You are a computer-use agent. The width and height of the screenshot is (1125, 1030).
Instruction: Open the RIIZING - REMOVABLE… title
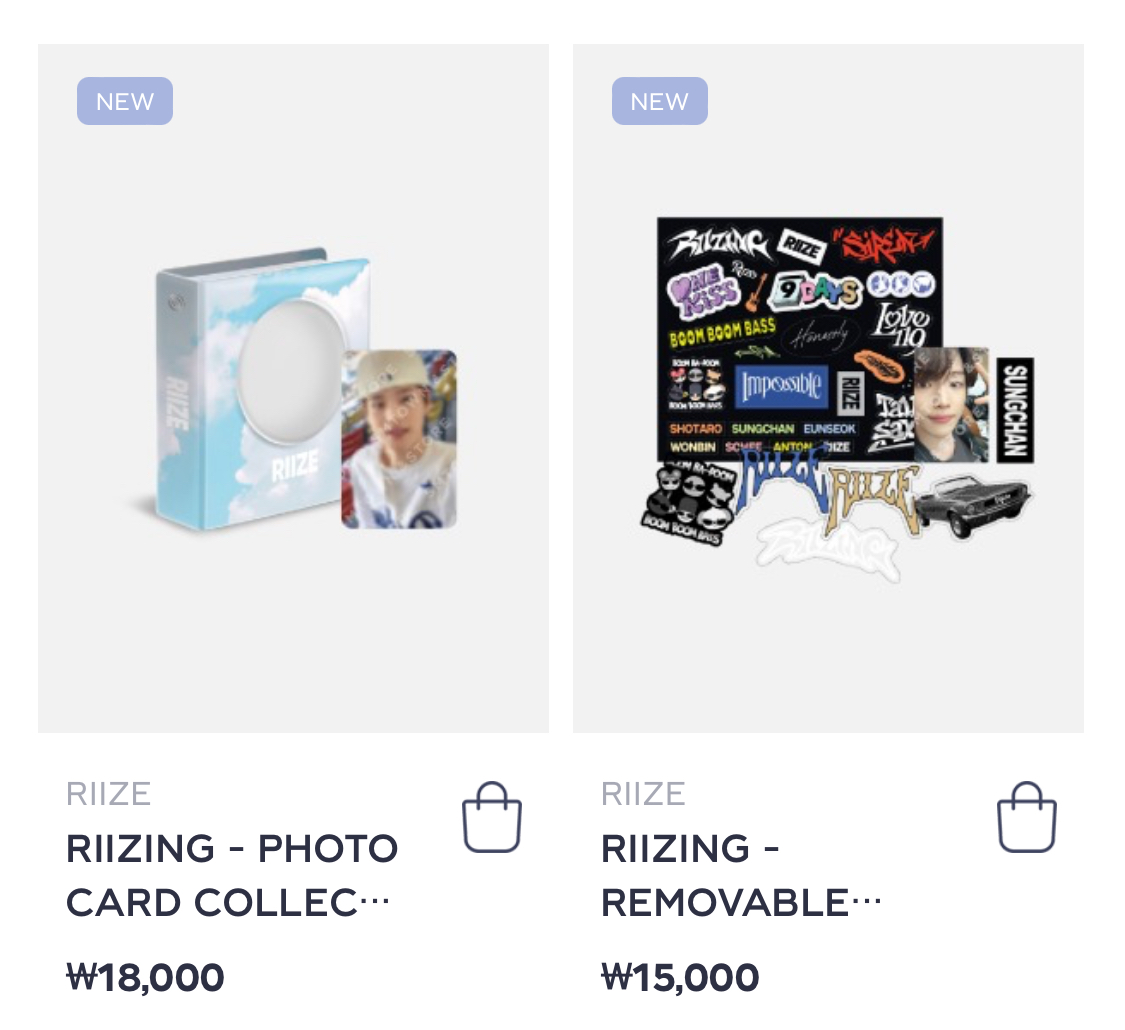tap(741, 875)
